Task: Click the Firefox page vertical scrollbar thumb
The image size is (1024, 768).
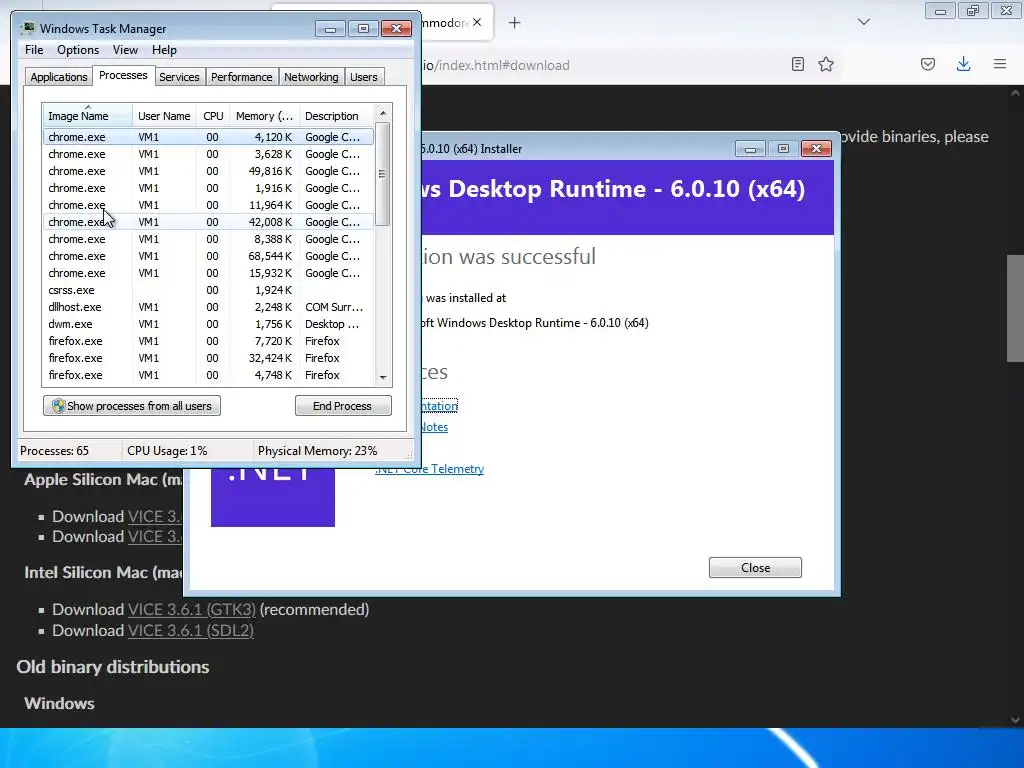Action: [1015, 308]
